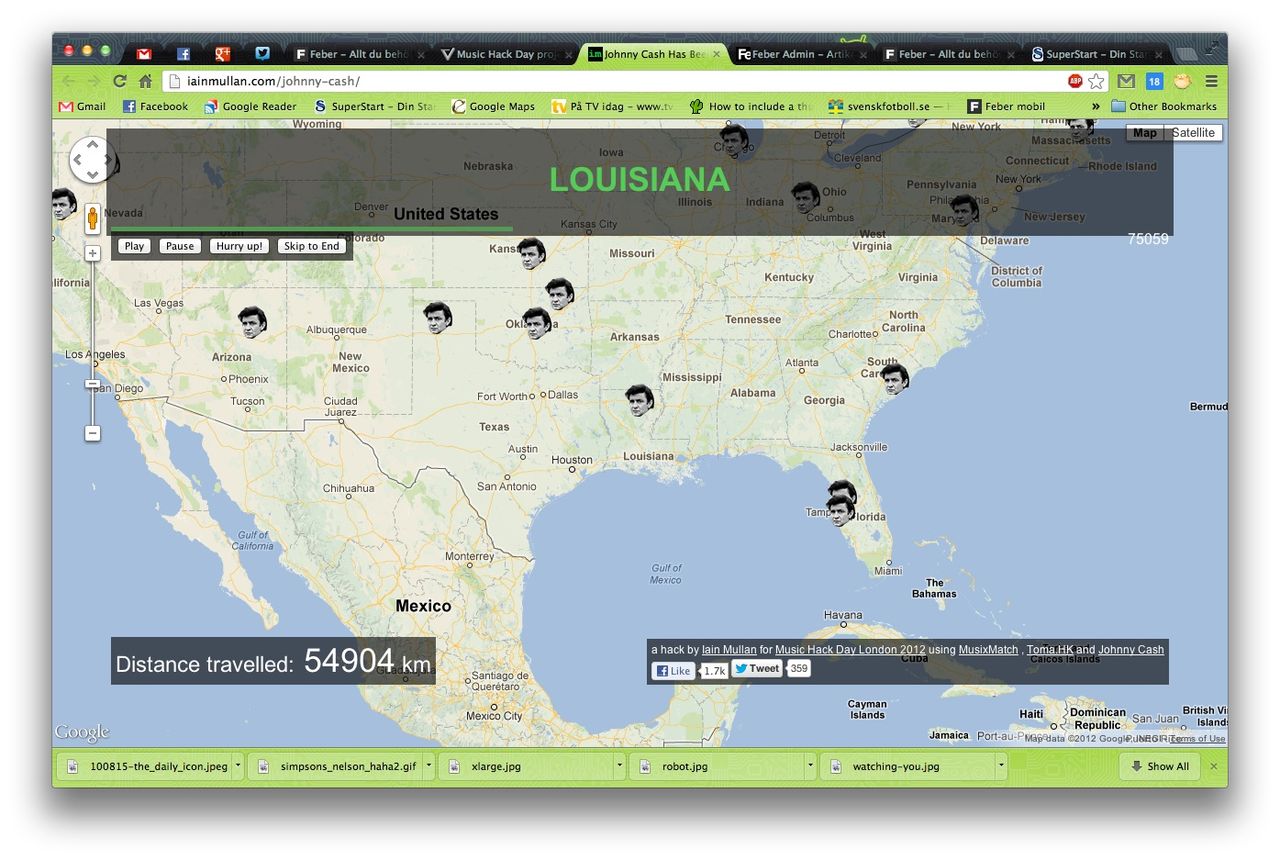The width and height of the screenshot is (1280, 860).
Task: Open the Google logo on the map
Action: pyautogui.click(x=82, y=733)
